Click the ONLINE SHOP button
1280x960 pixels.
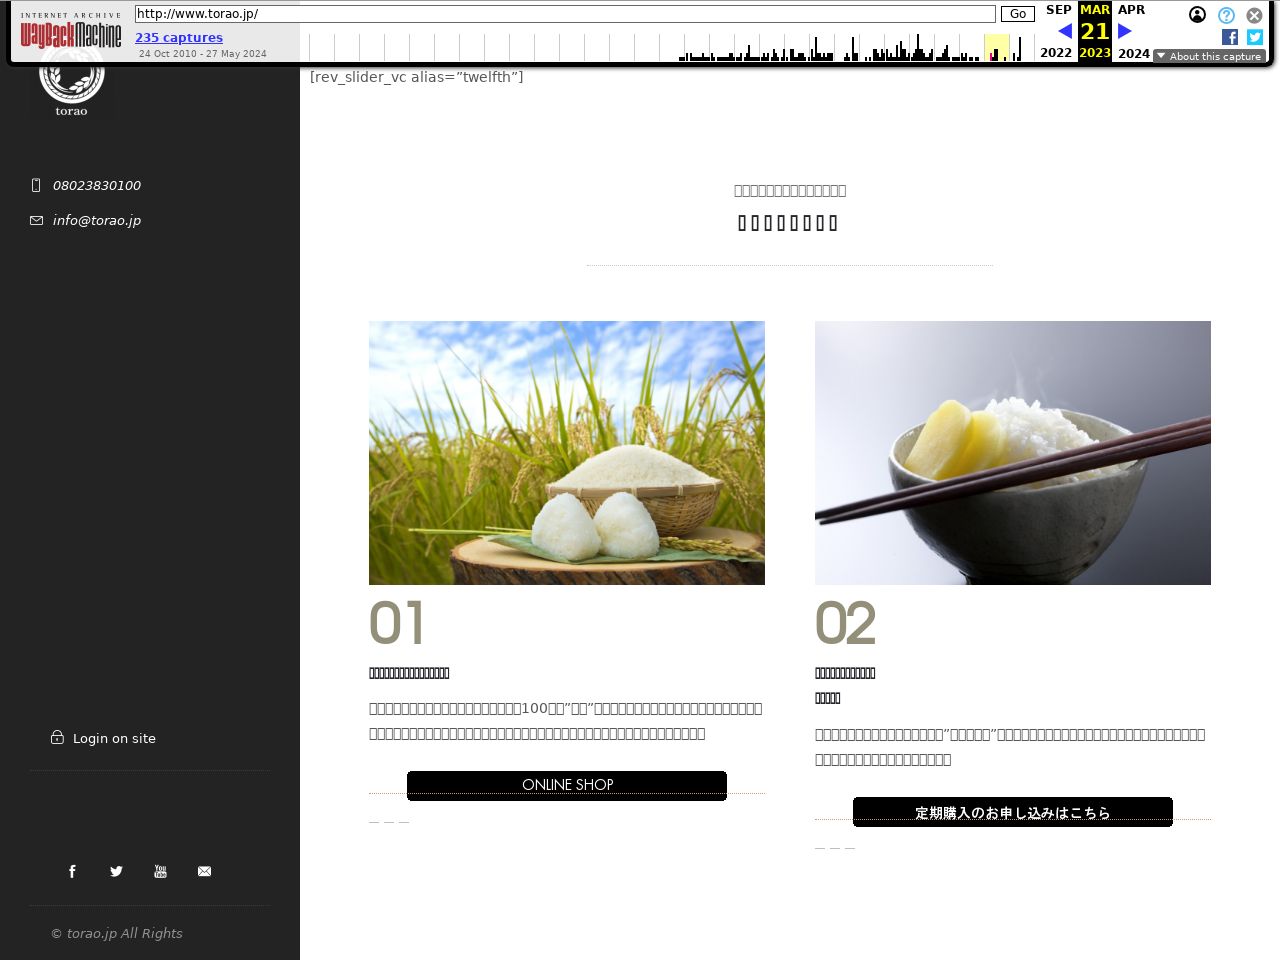click(567, 785)
